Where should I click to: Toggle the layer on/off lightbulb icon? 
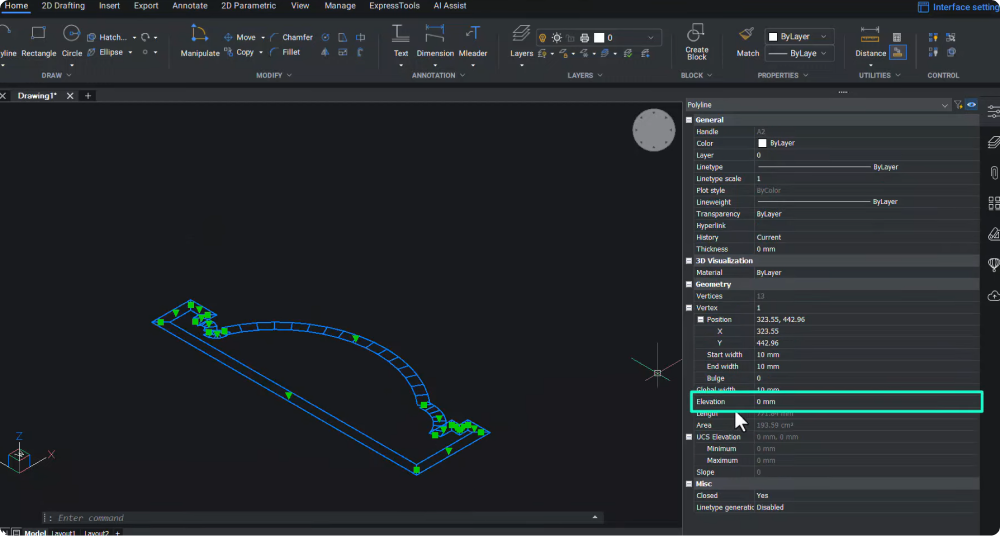pyautogui.click(x=543, y=38)
